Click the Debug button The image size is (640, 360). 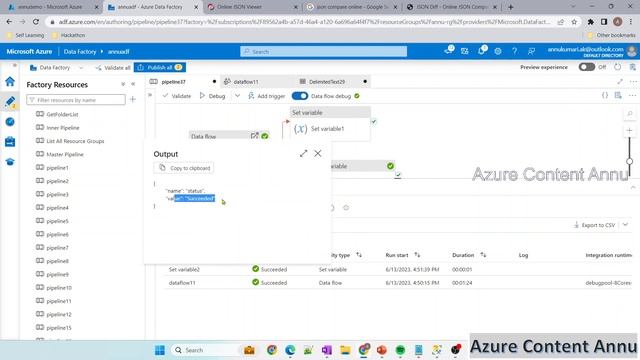[x=212, y=96]
